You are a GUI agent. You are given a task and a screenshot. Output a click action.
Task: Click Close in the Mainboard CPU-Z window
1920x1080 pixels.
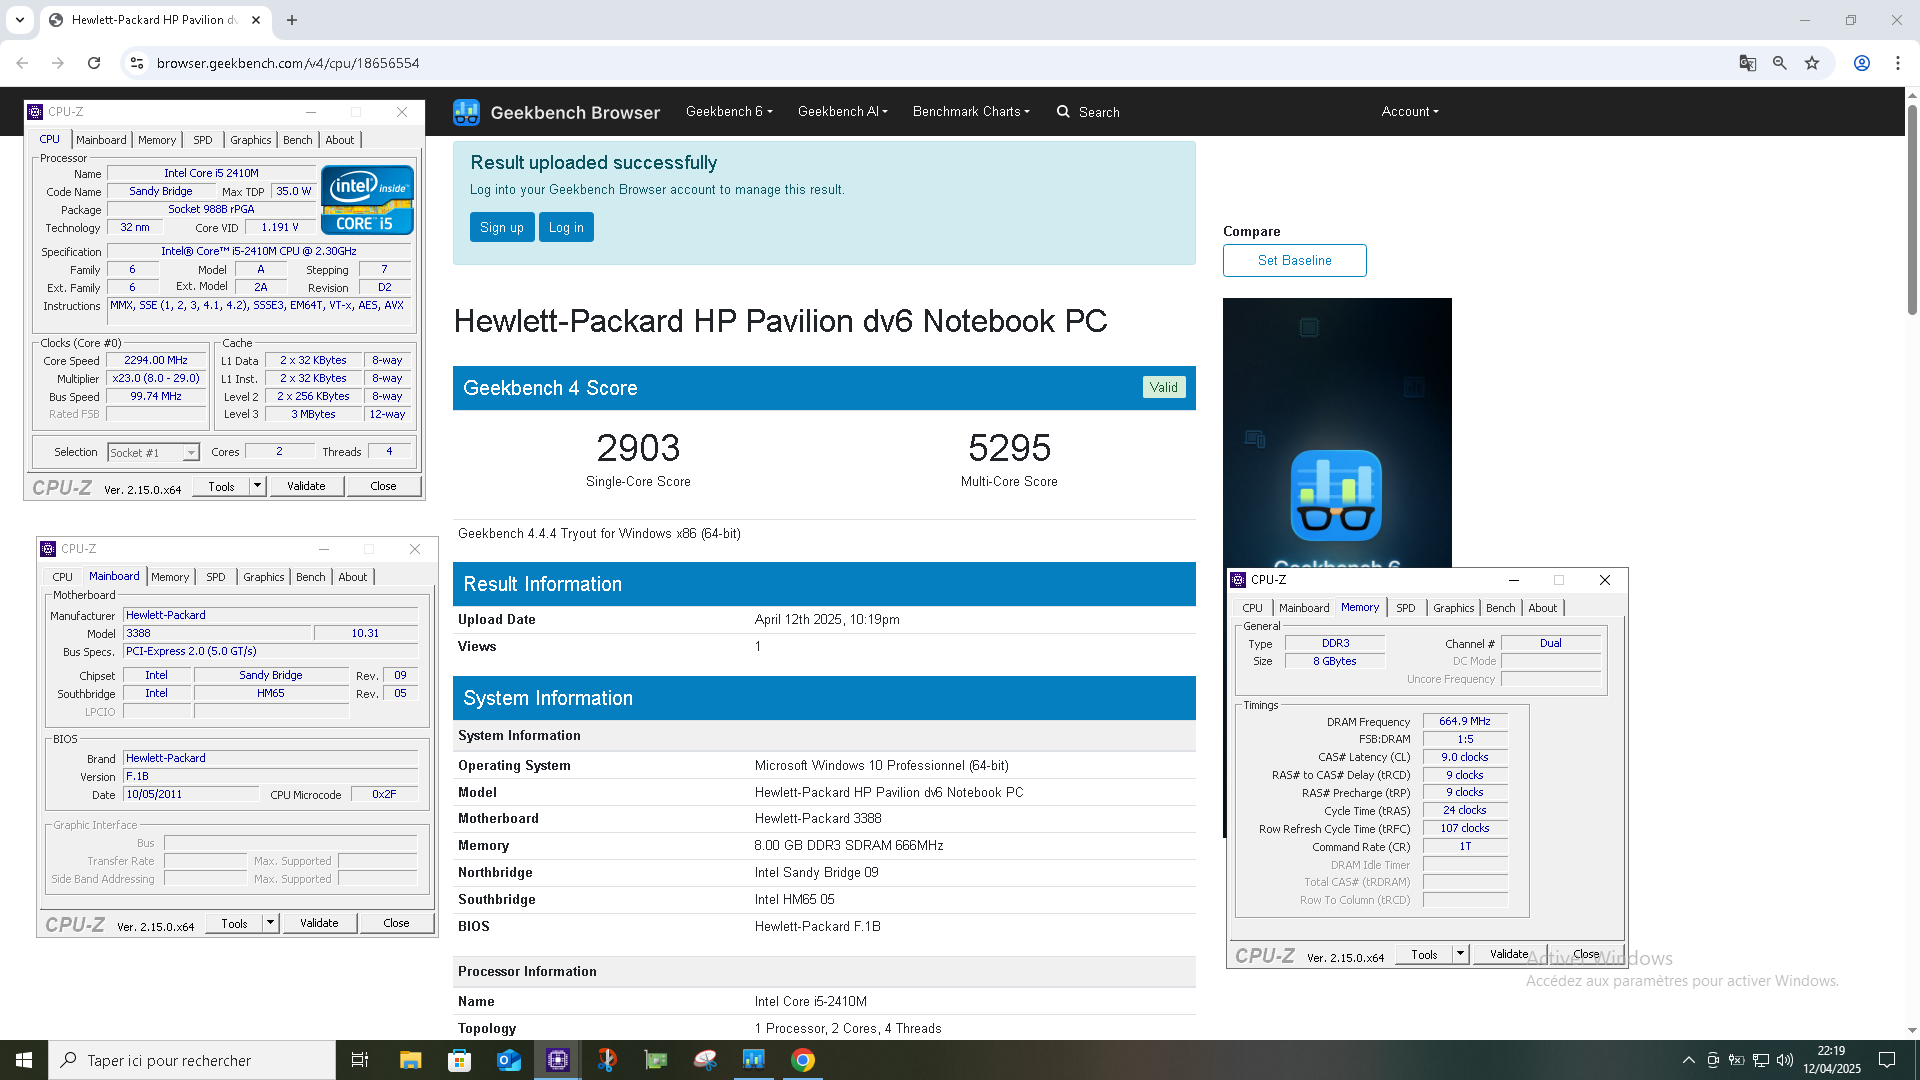[396, 923]
